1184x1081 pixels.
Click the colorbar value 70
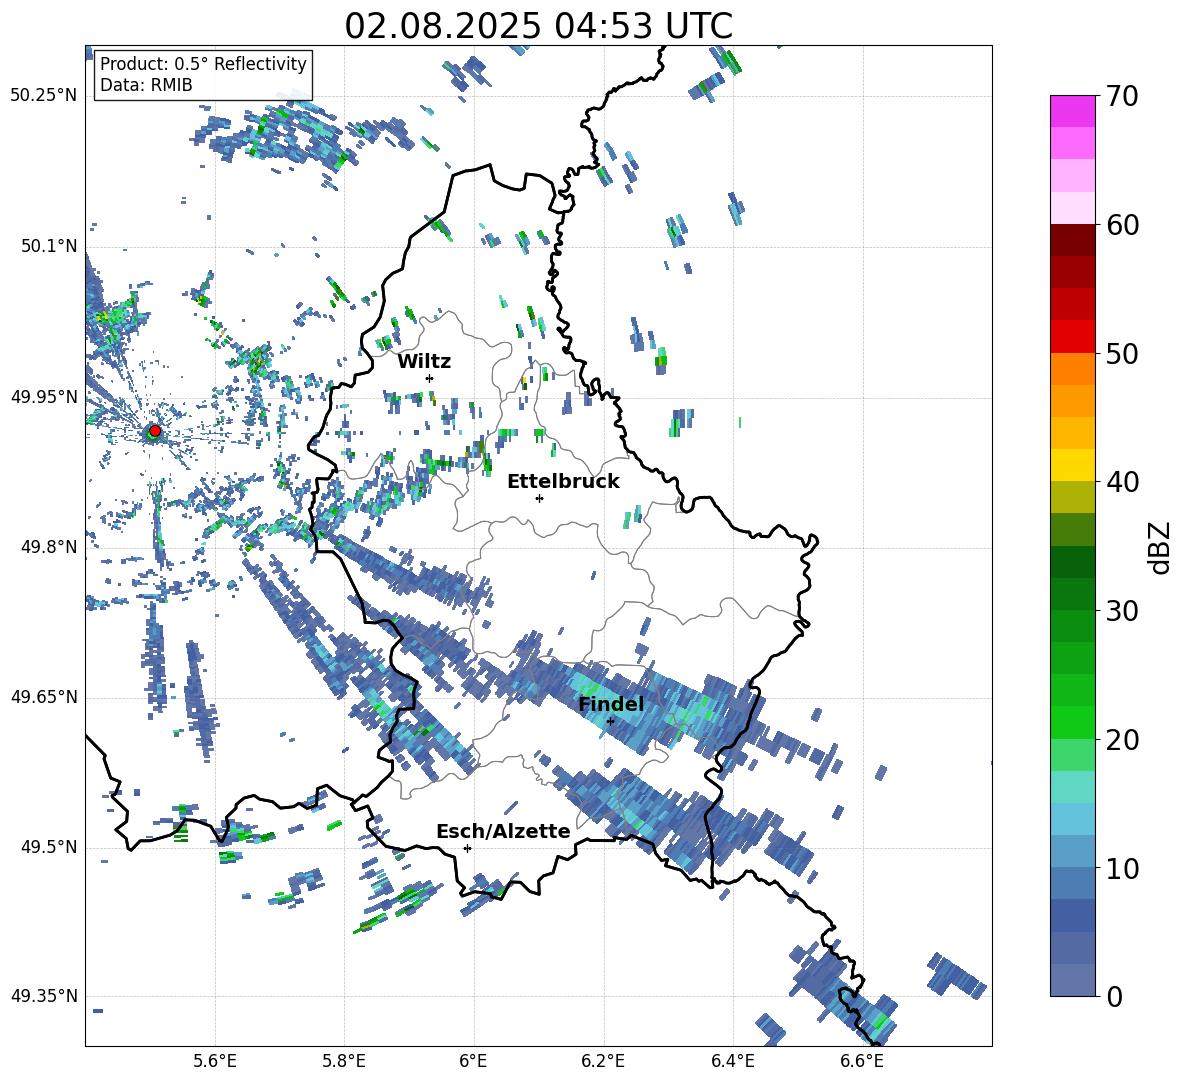coord(1122,96)
